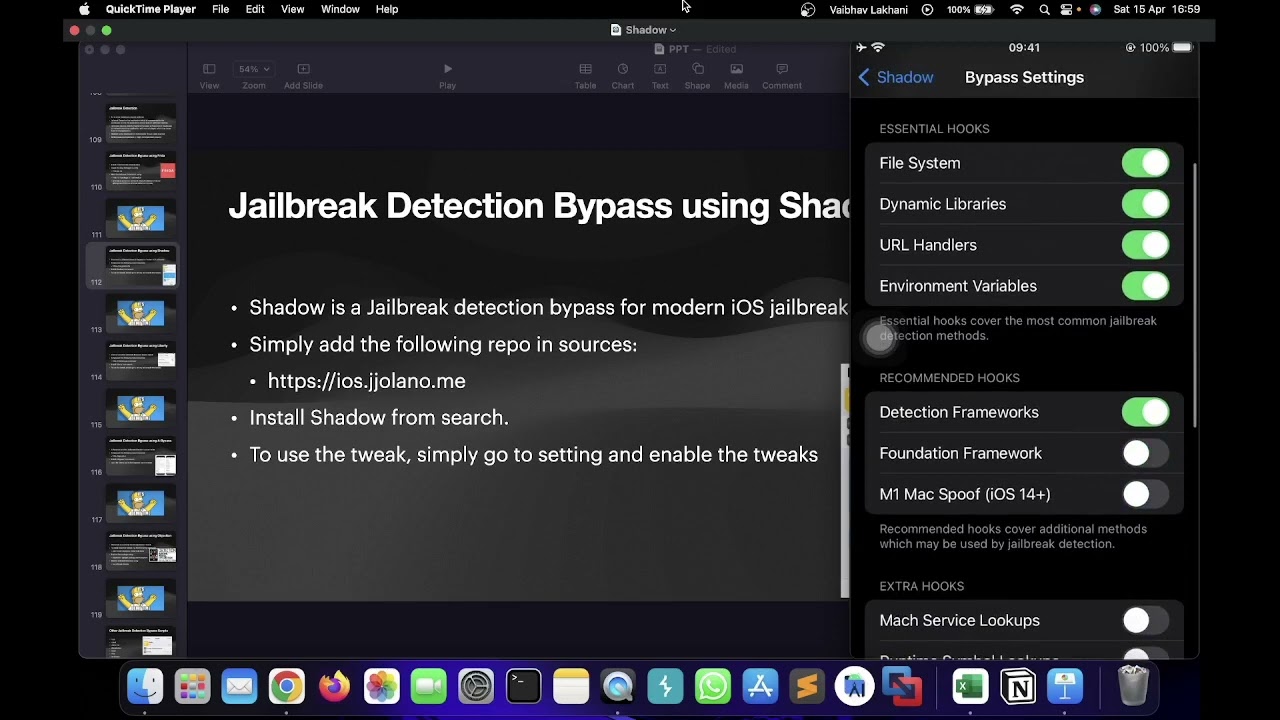Open Finder from the Dock
This screenshot has height=720, width=1280.
(x=145, y=687)
